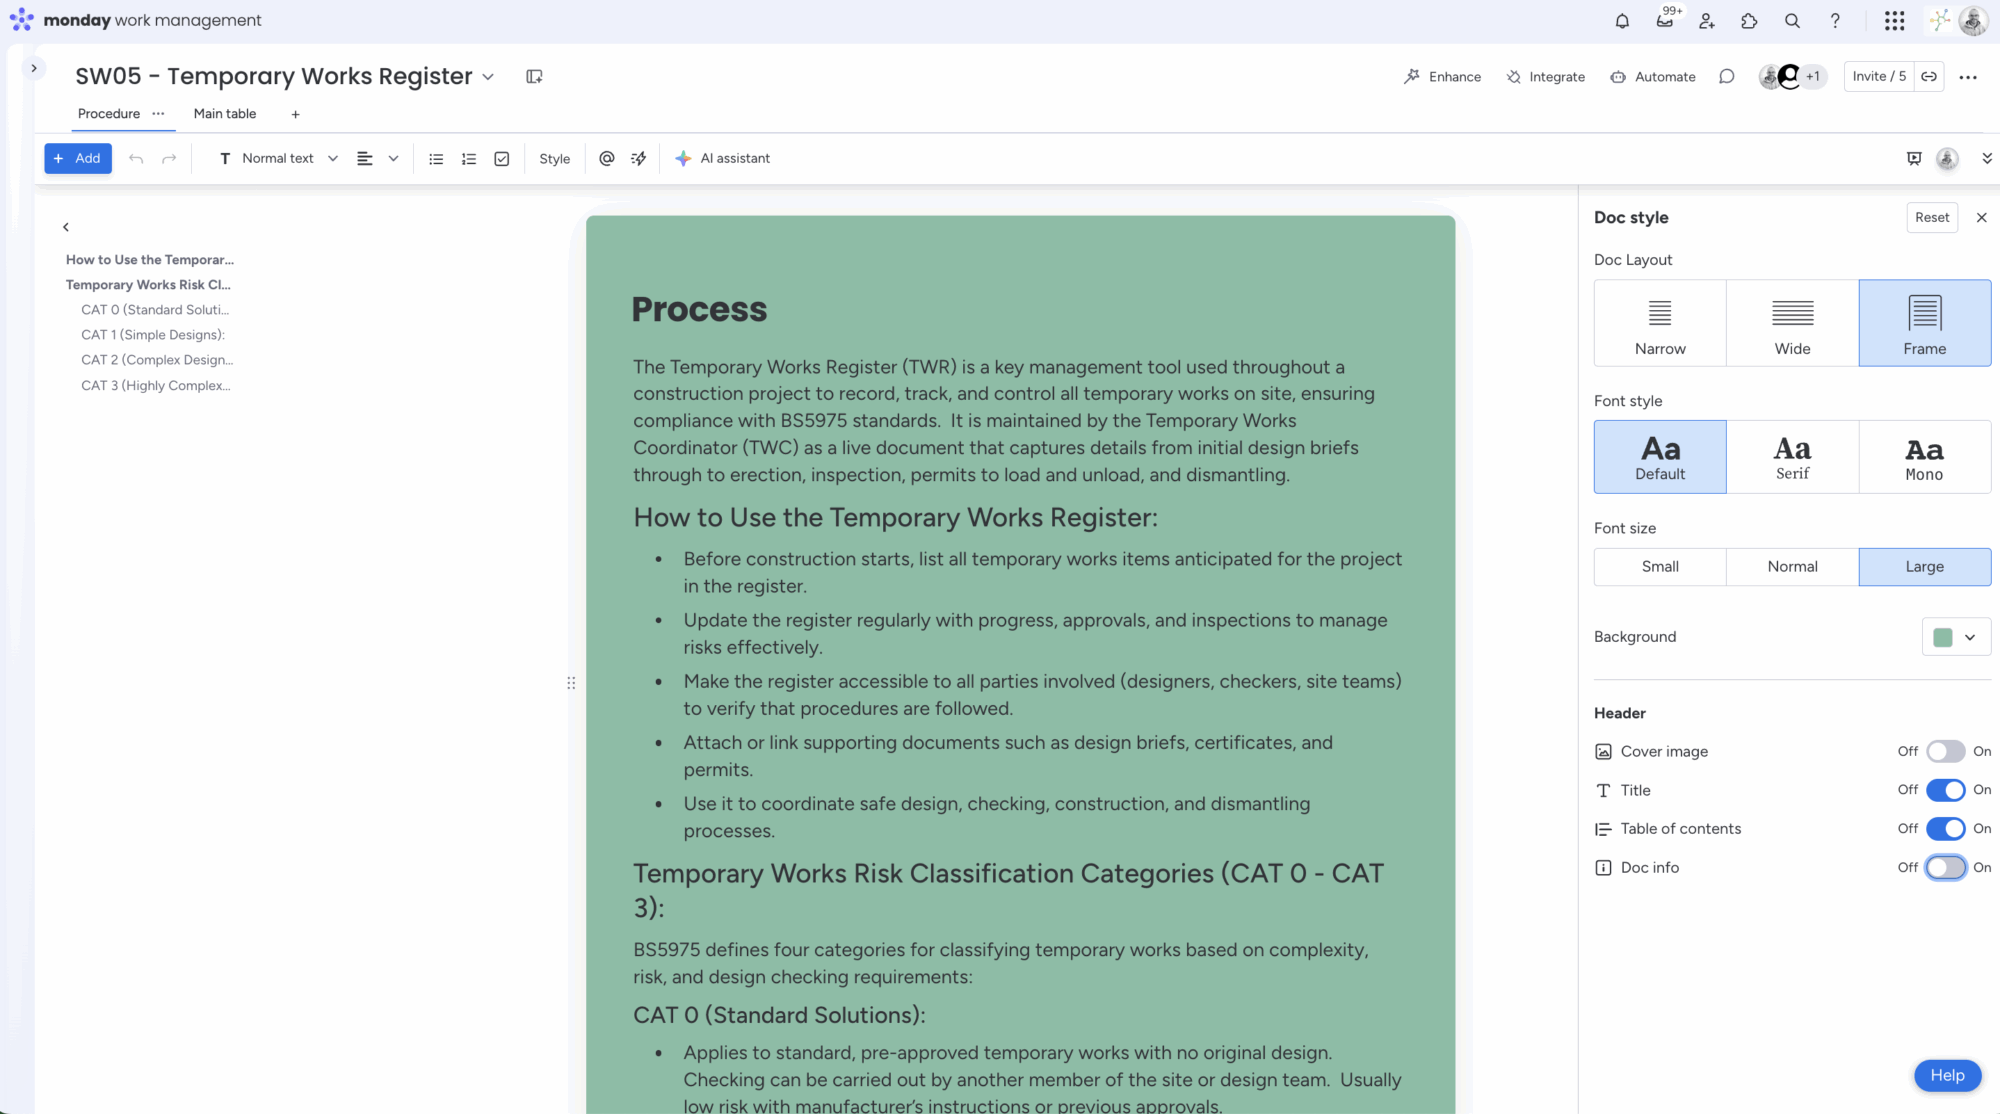
Task: Insert a numbered list
Action: click(469, 159)
